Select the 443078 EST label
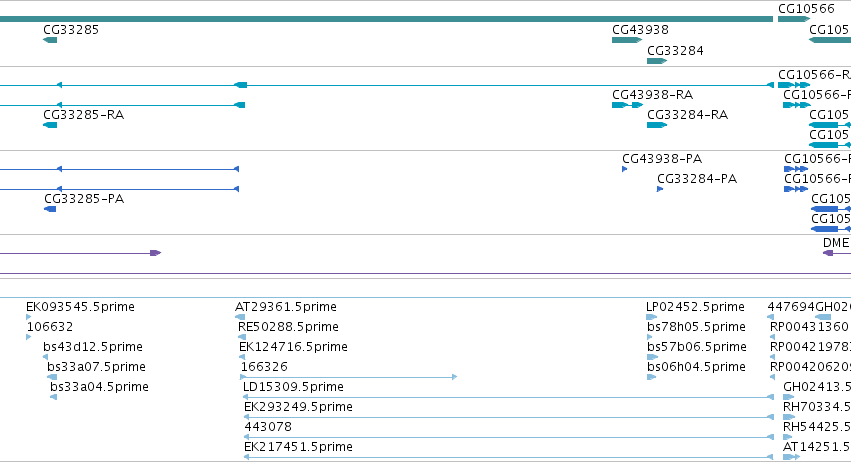This screenshot has height=462, width=851. (268, 427)
